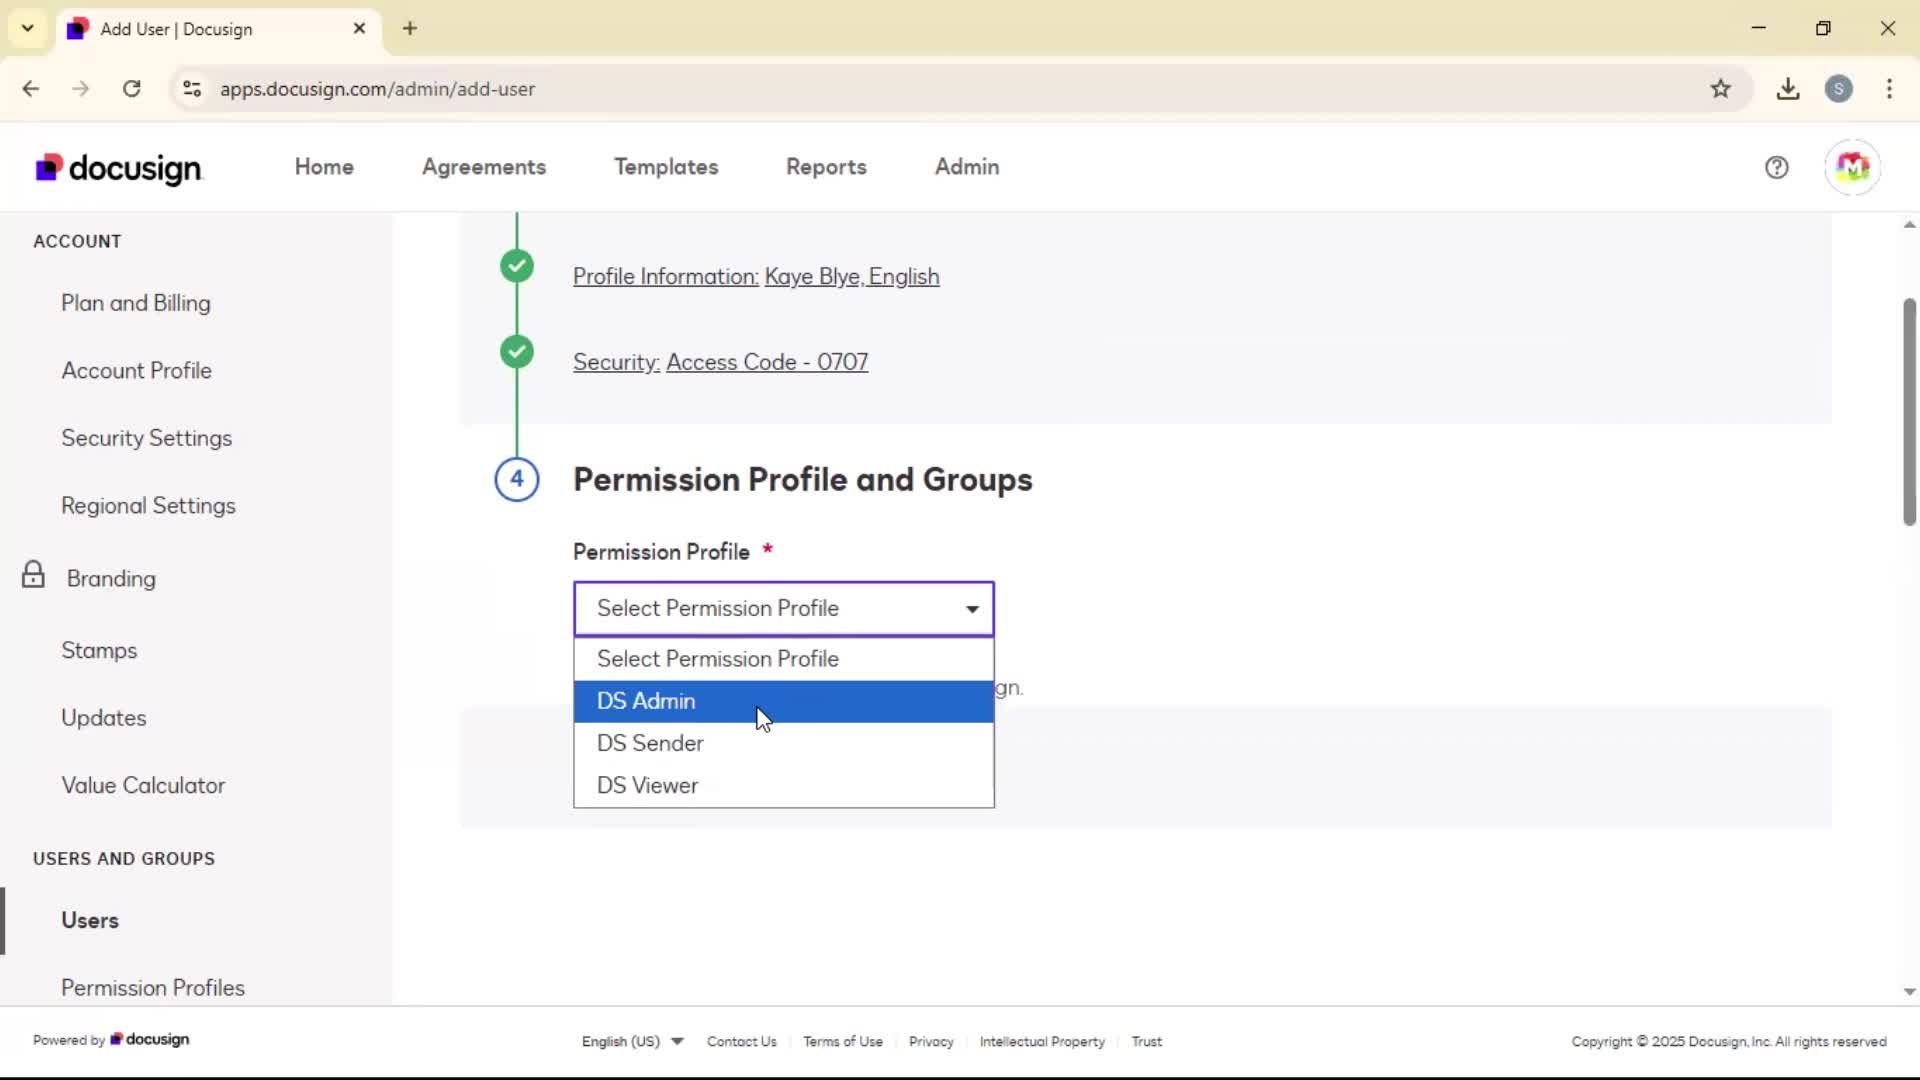1920x1080 pixels.
Task: Click the Docusign logo
Action: [x=118, y=168]
